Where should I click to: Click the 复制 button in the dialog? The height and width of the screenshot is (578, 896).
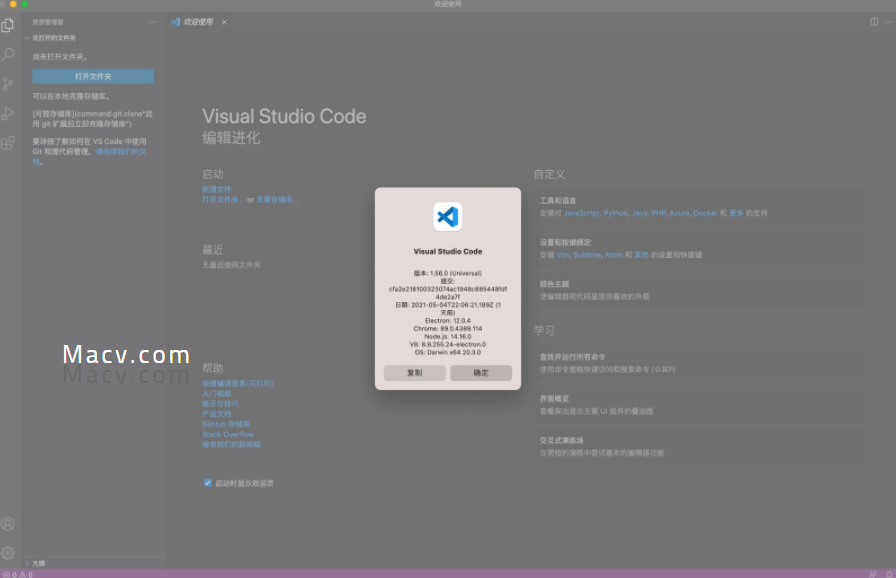pyautogui.click(x=415, y=373)
